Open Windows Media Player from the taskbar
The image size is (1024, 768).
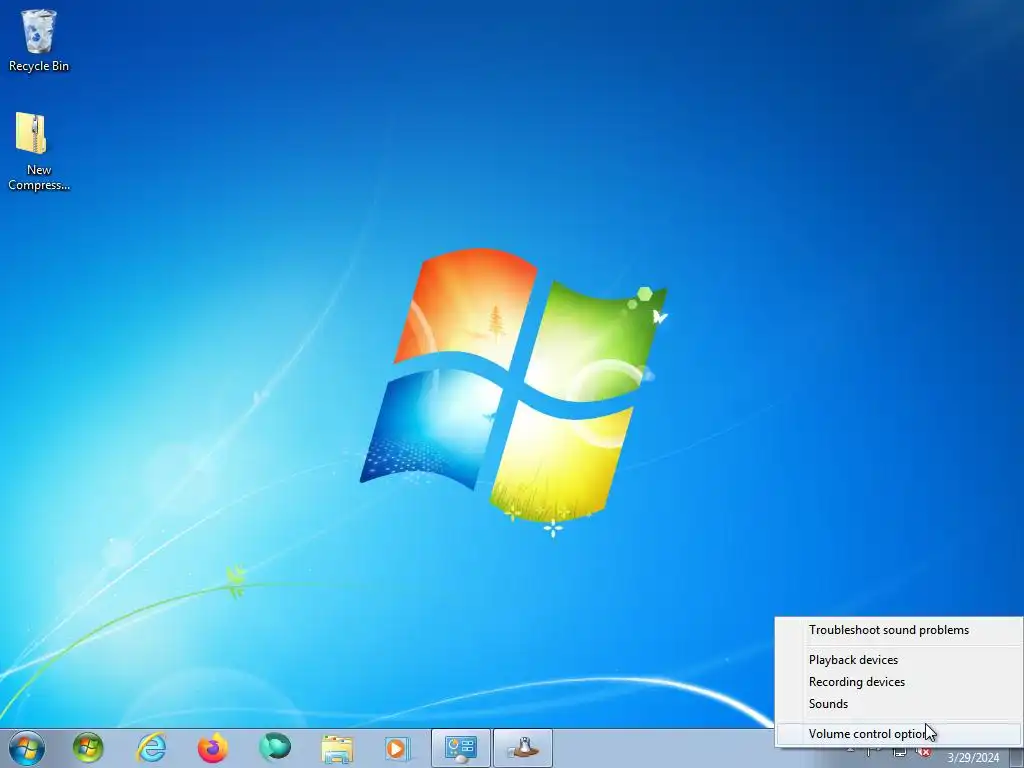396,748
